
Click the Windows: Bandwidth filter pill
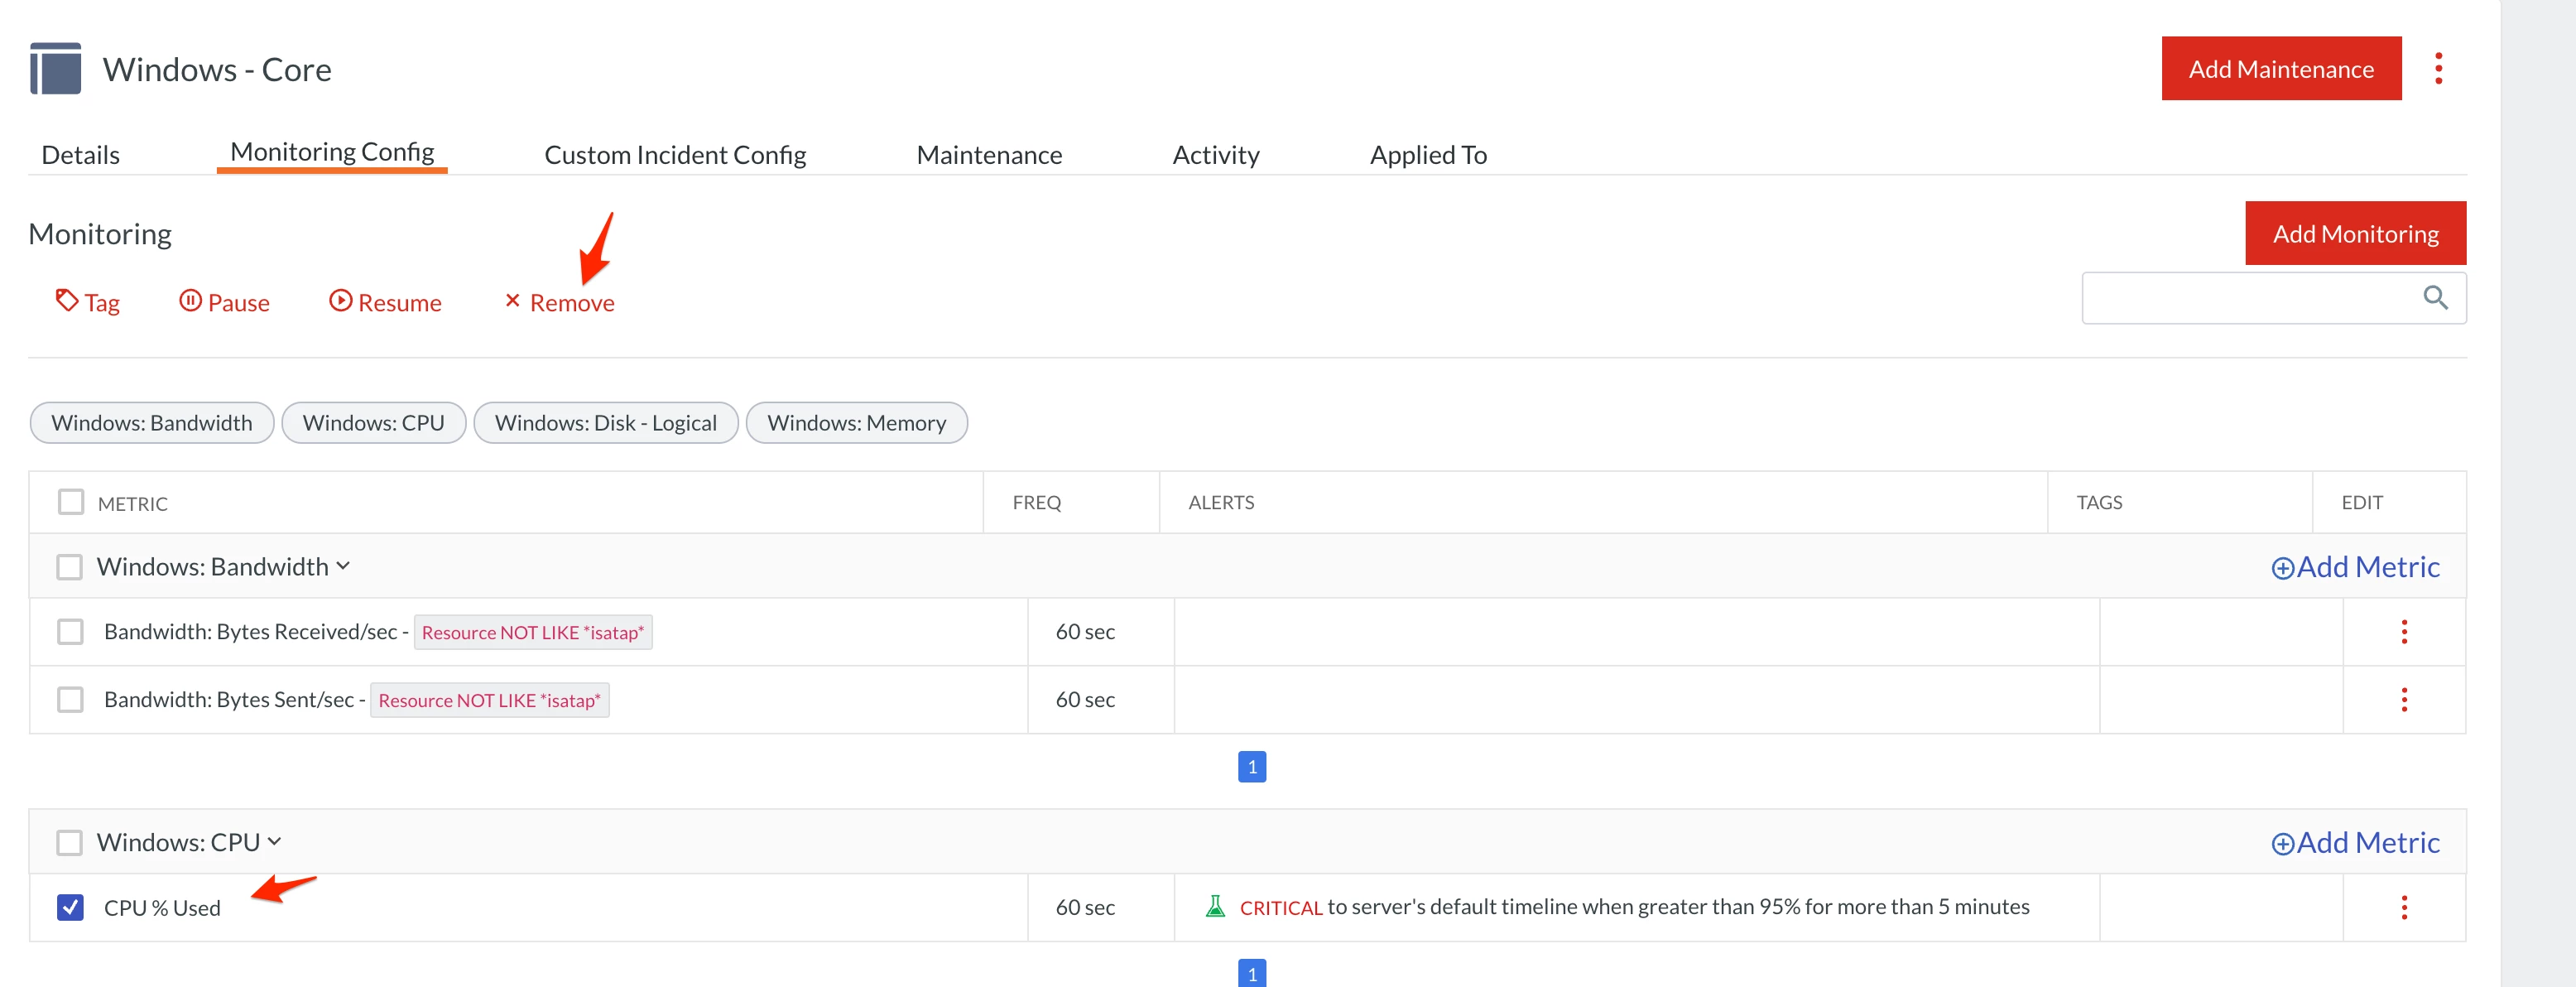pyautogui.click(x=152, y=422)
